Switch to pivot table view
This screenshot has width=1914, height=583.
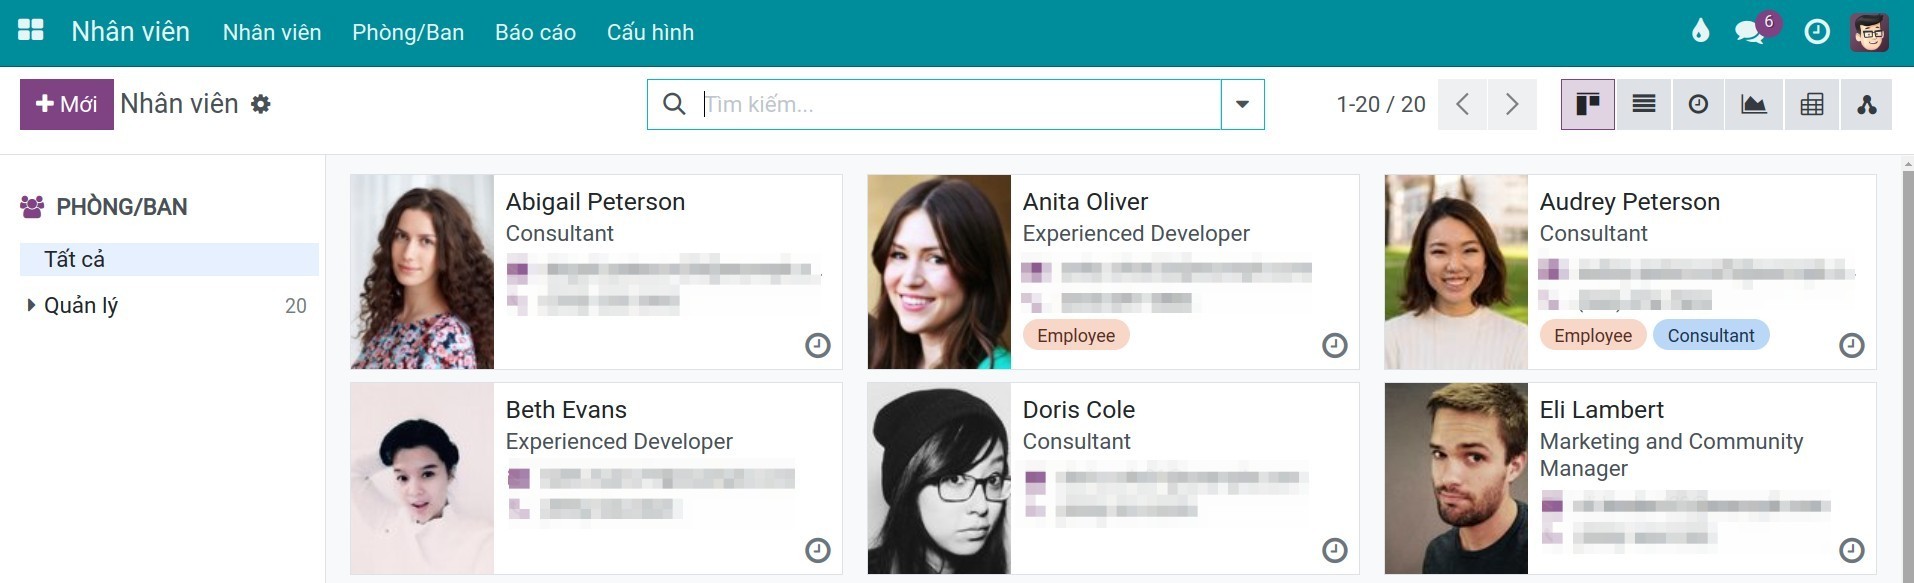pyautogui.click(x=1811, y=104)
